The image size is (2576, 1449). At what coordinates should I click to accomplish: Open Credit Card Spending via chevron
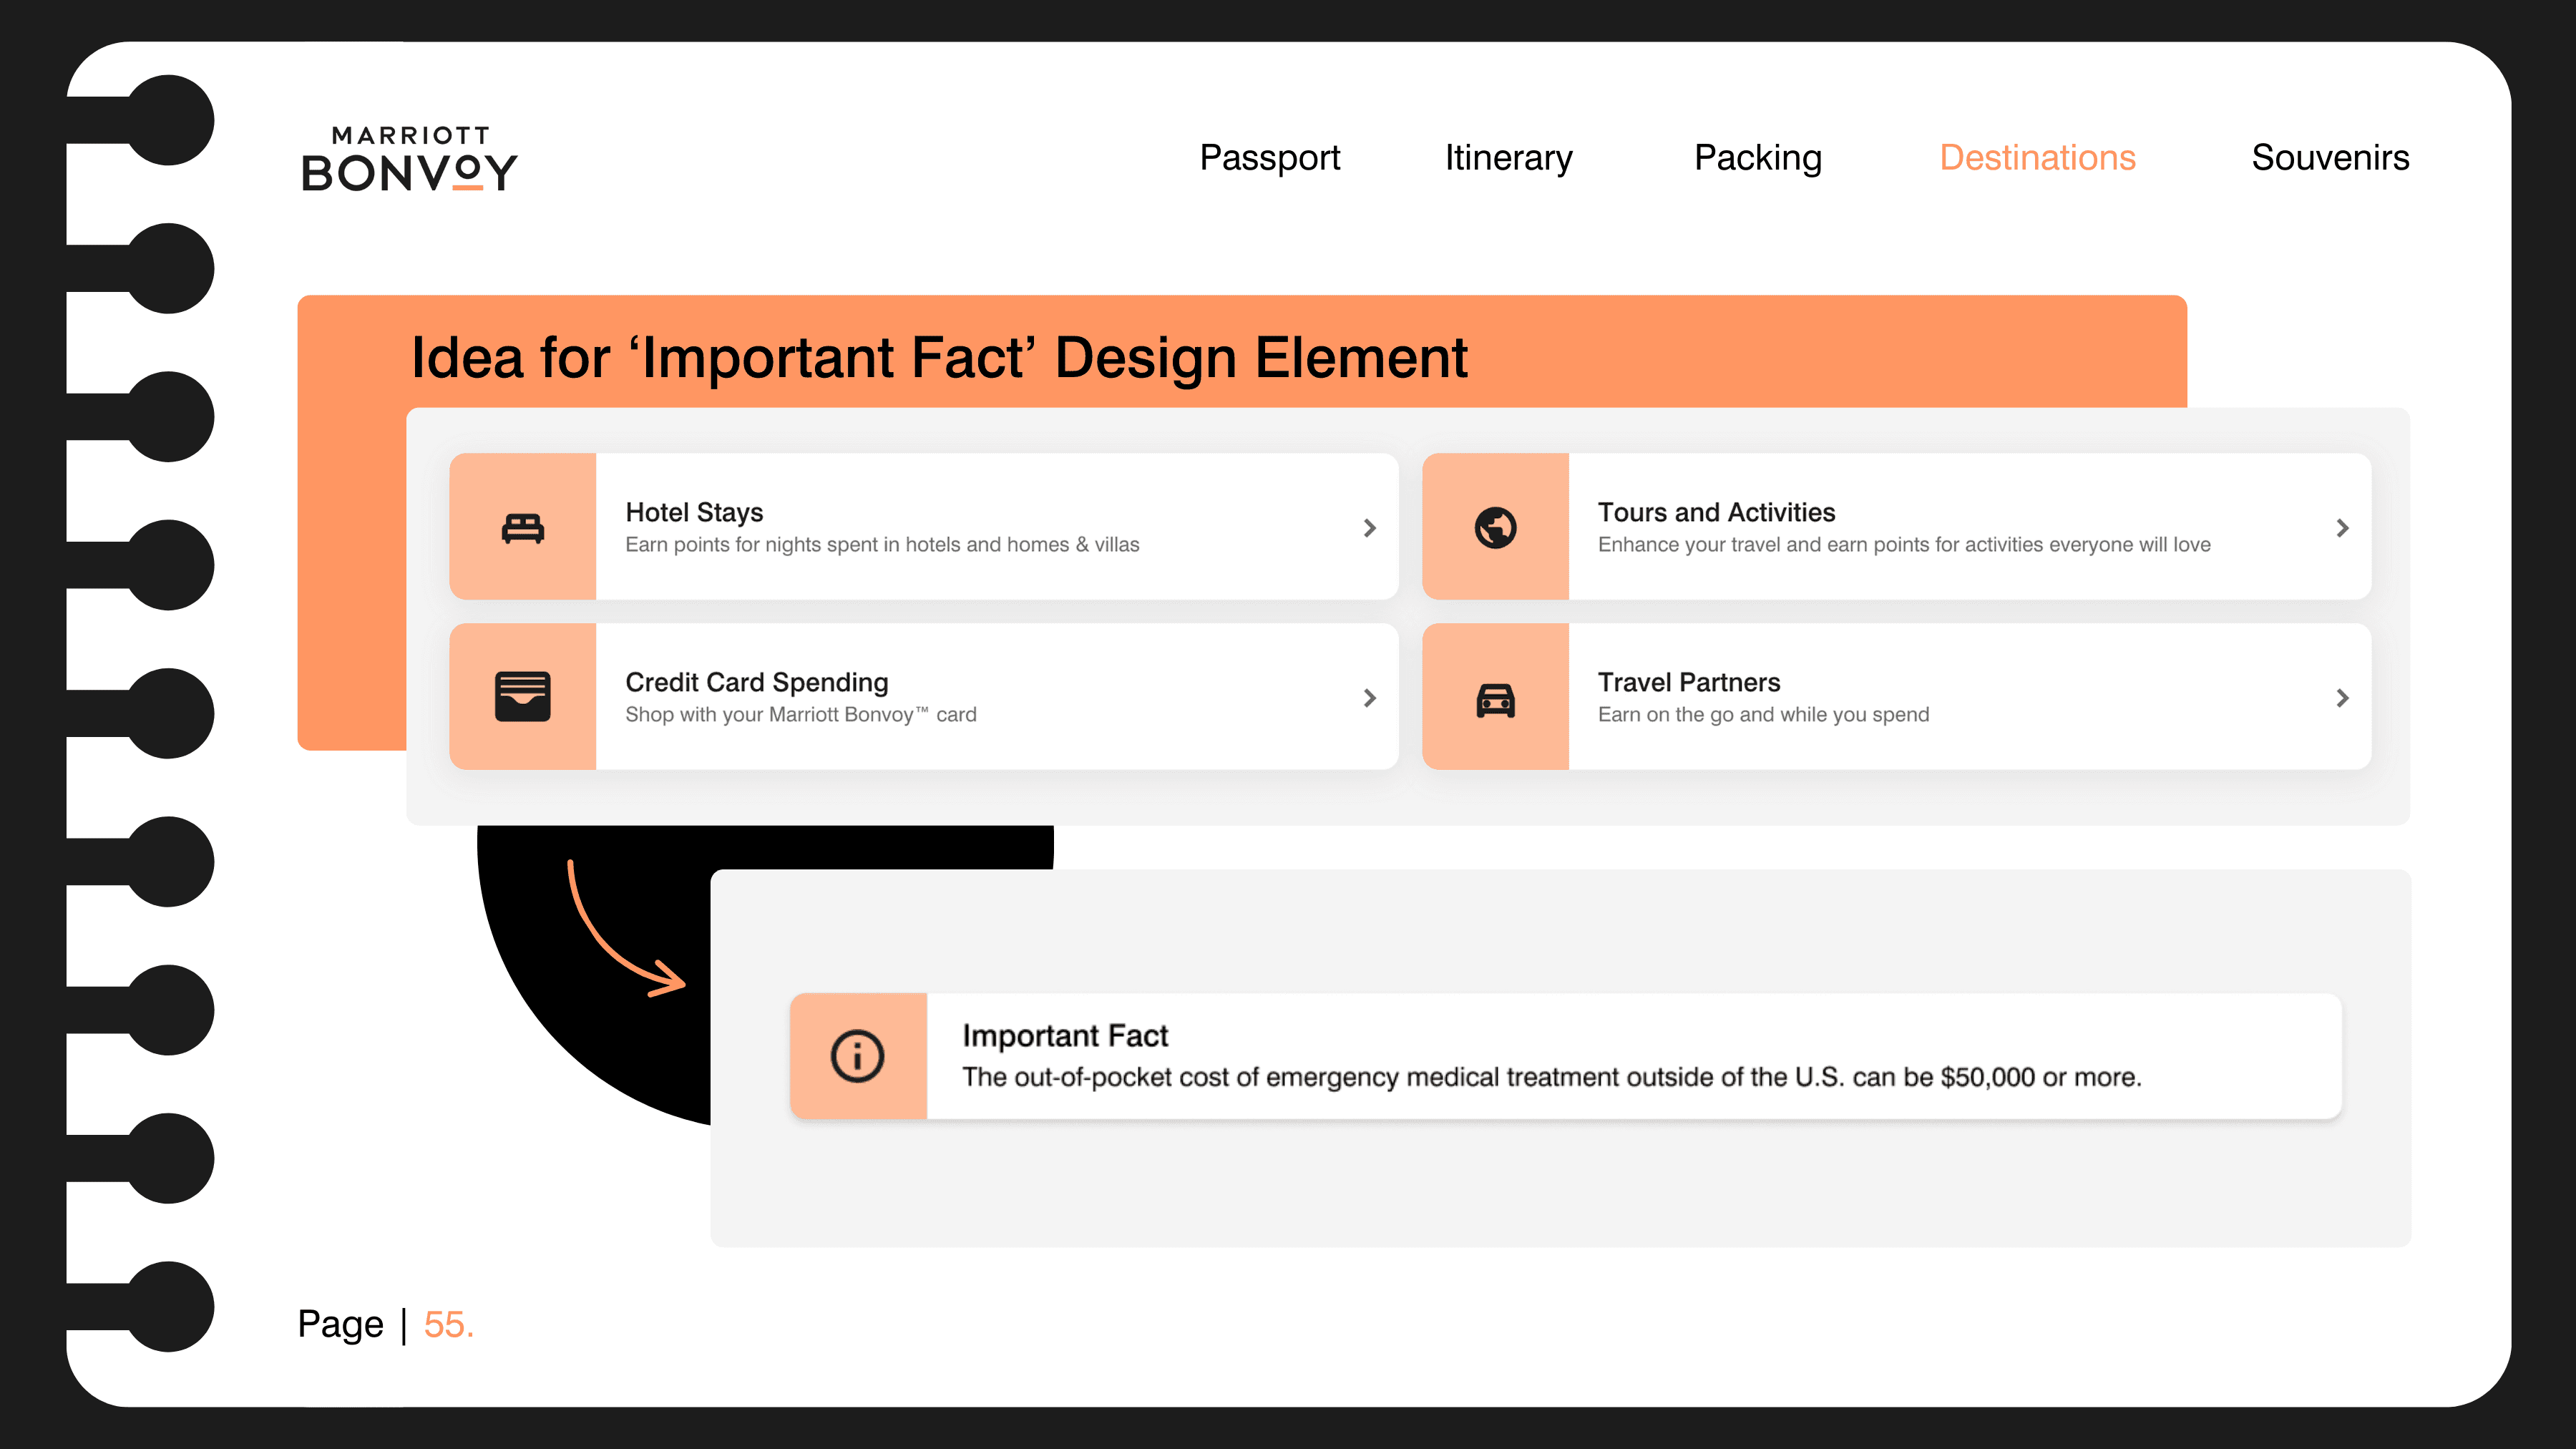point(1369,698)
